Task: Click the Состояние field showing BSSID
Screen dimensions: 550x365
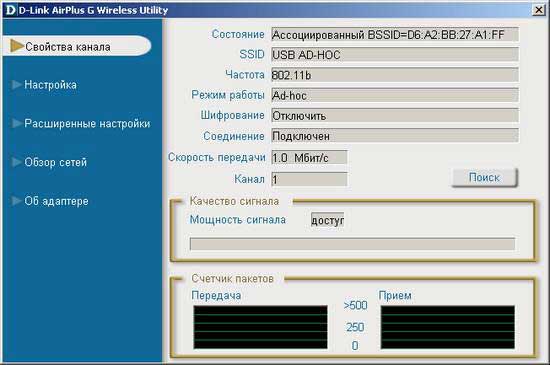Action: (x=395, y=35)
